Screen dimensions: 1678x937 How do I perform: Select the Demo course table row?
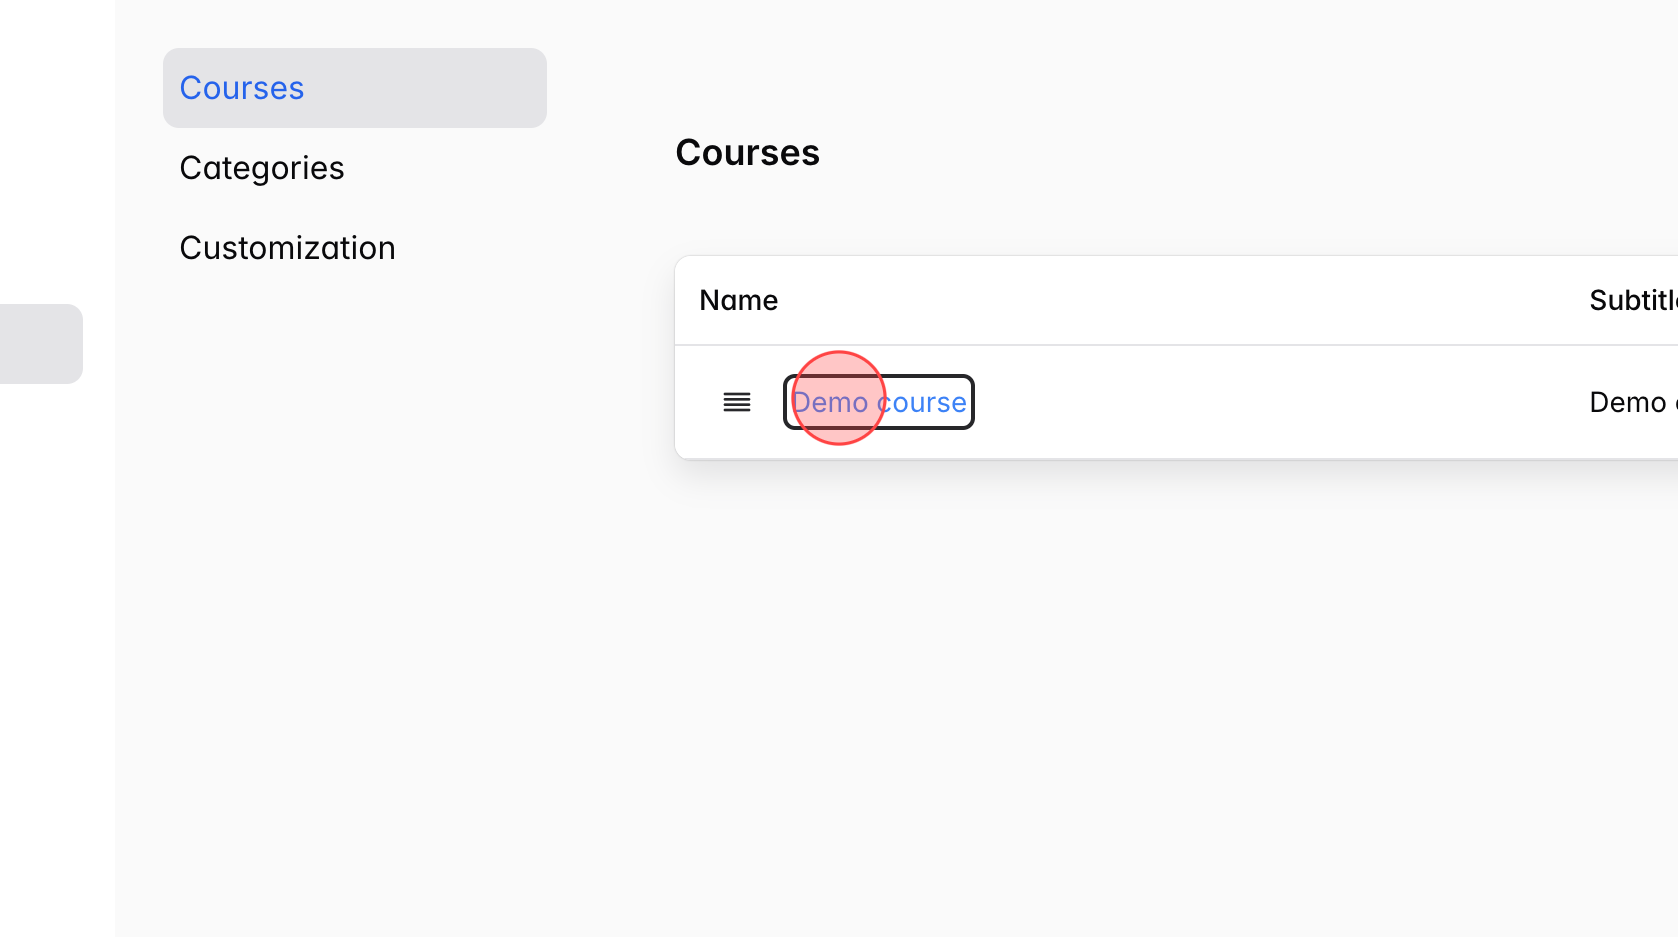1200,402
